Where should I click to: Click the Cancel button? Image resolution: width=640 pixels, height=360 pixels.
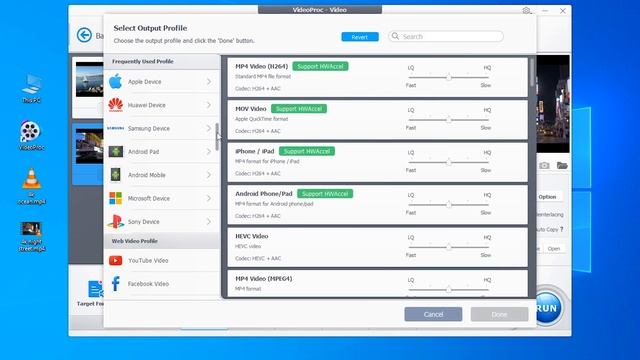pos(433,314)
